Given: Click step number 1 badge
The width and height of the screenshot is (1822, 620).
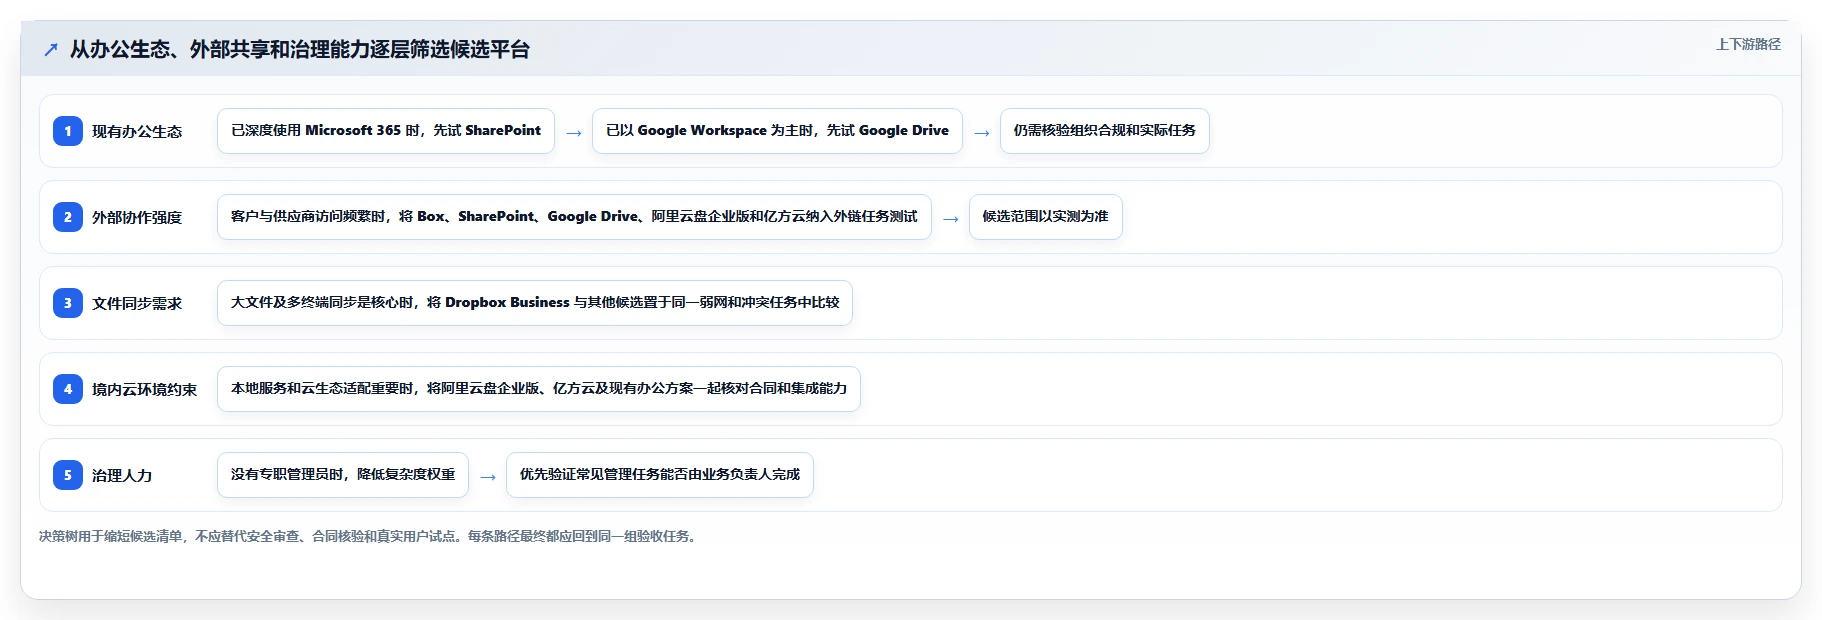Looking at the screenshot, I should tap(68, 131).
